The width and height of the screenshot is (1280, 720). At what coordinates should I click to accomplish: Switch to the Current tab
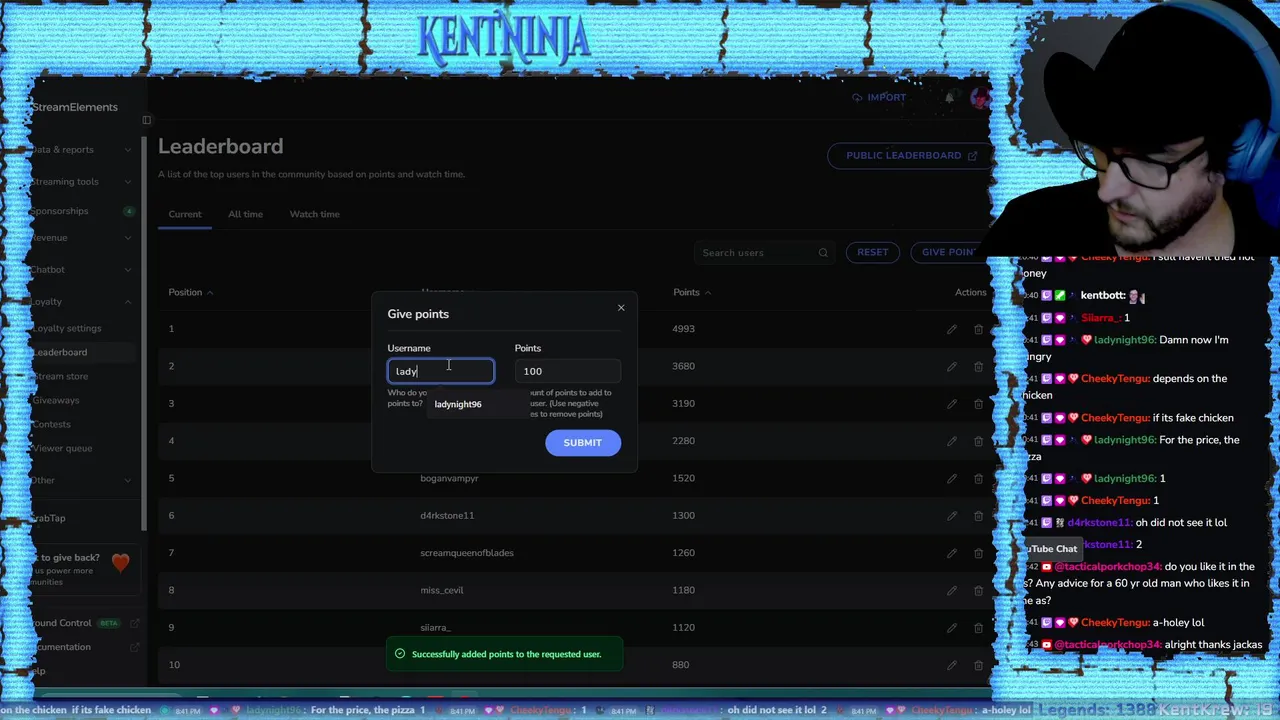point(185,214)
